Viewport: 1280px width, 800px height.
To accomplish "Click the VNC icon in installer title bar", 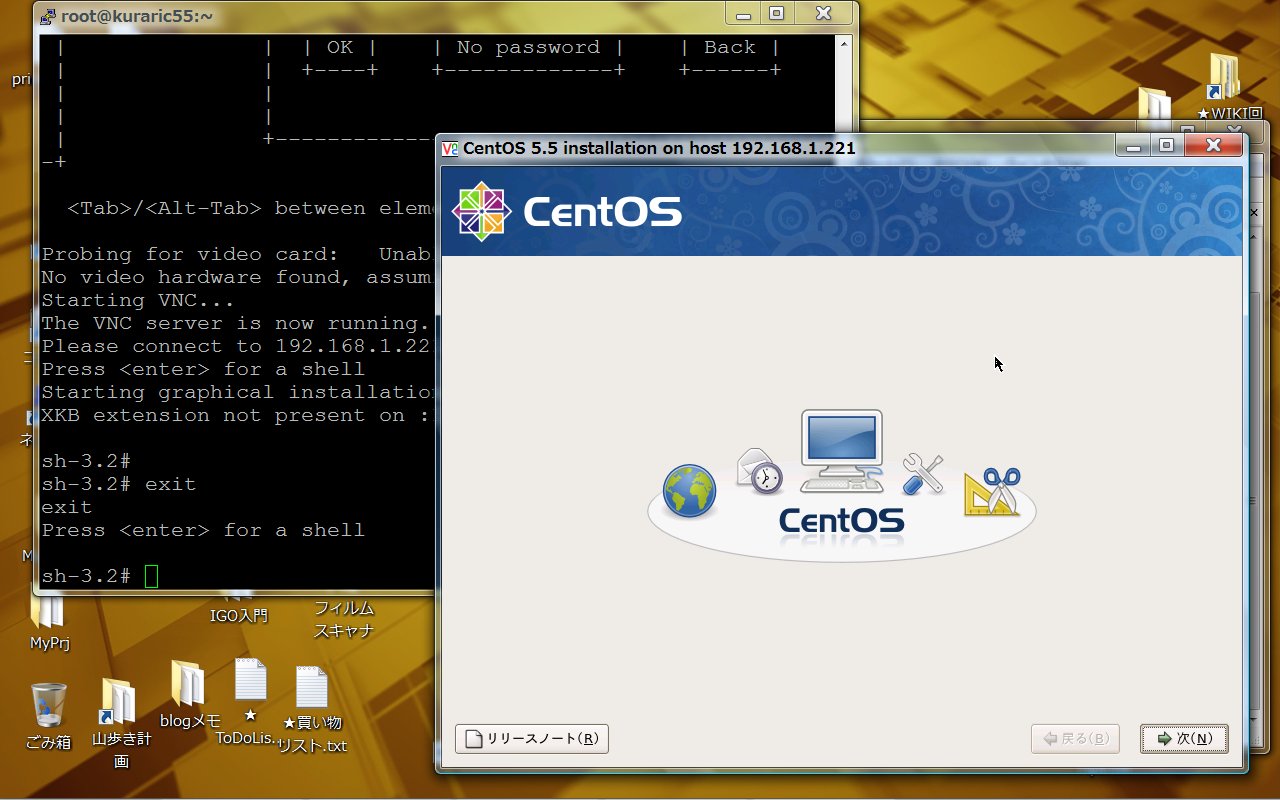I will coord(450,148).
